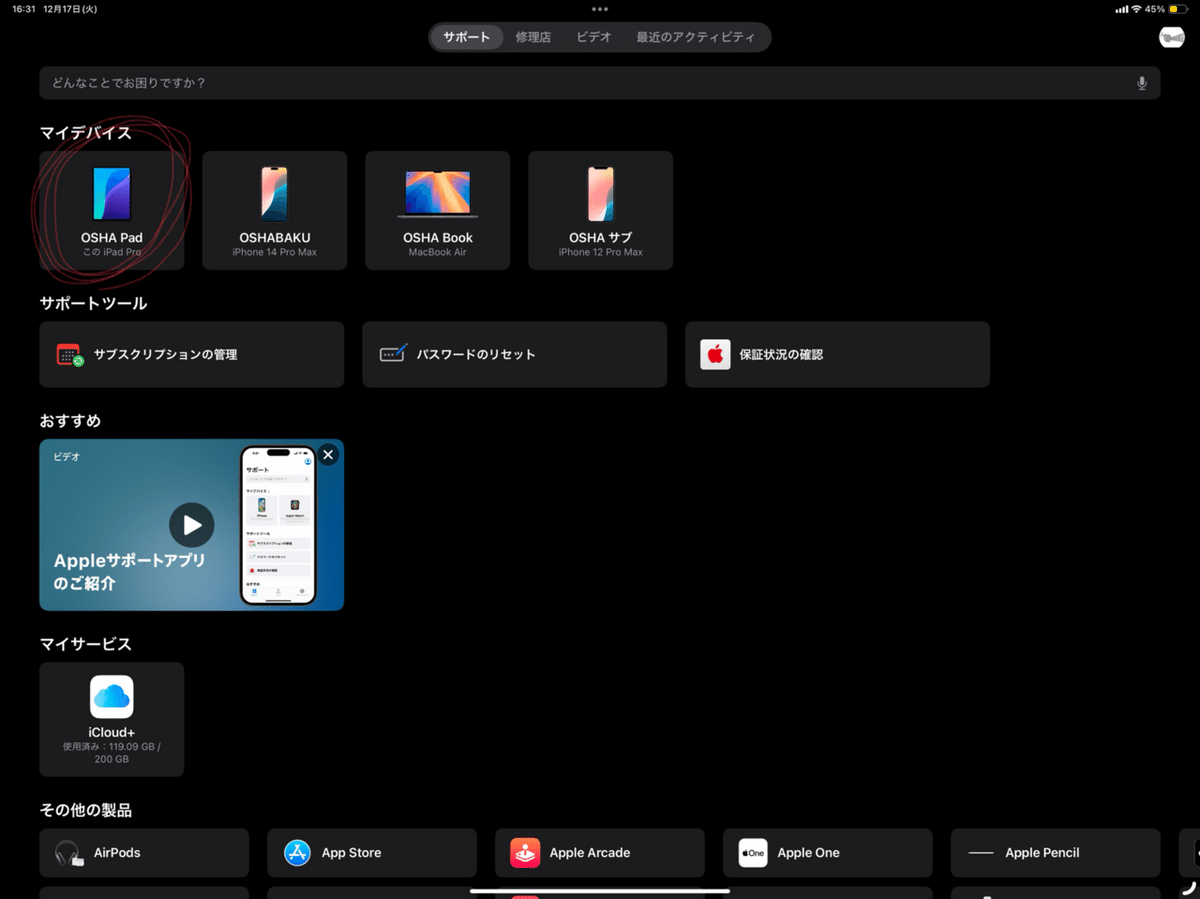Tap the profile avatar icon
This screenshot has height=899, width=1200.
coord(1171,37)
